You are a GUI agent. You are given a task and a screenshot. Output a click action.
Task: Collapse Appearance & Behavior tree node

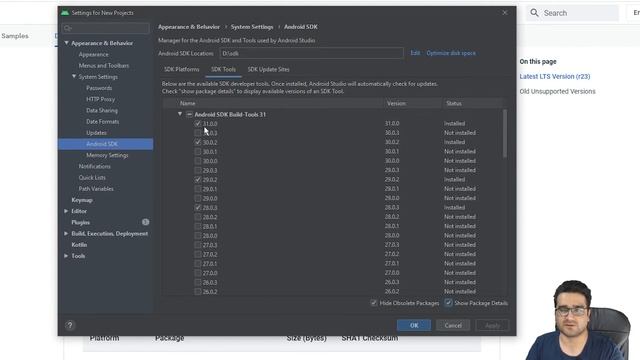point(67,43)
